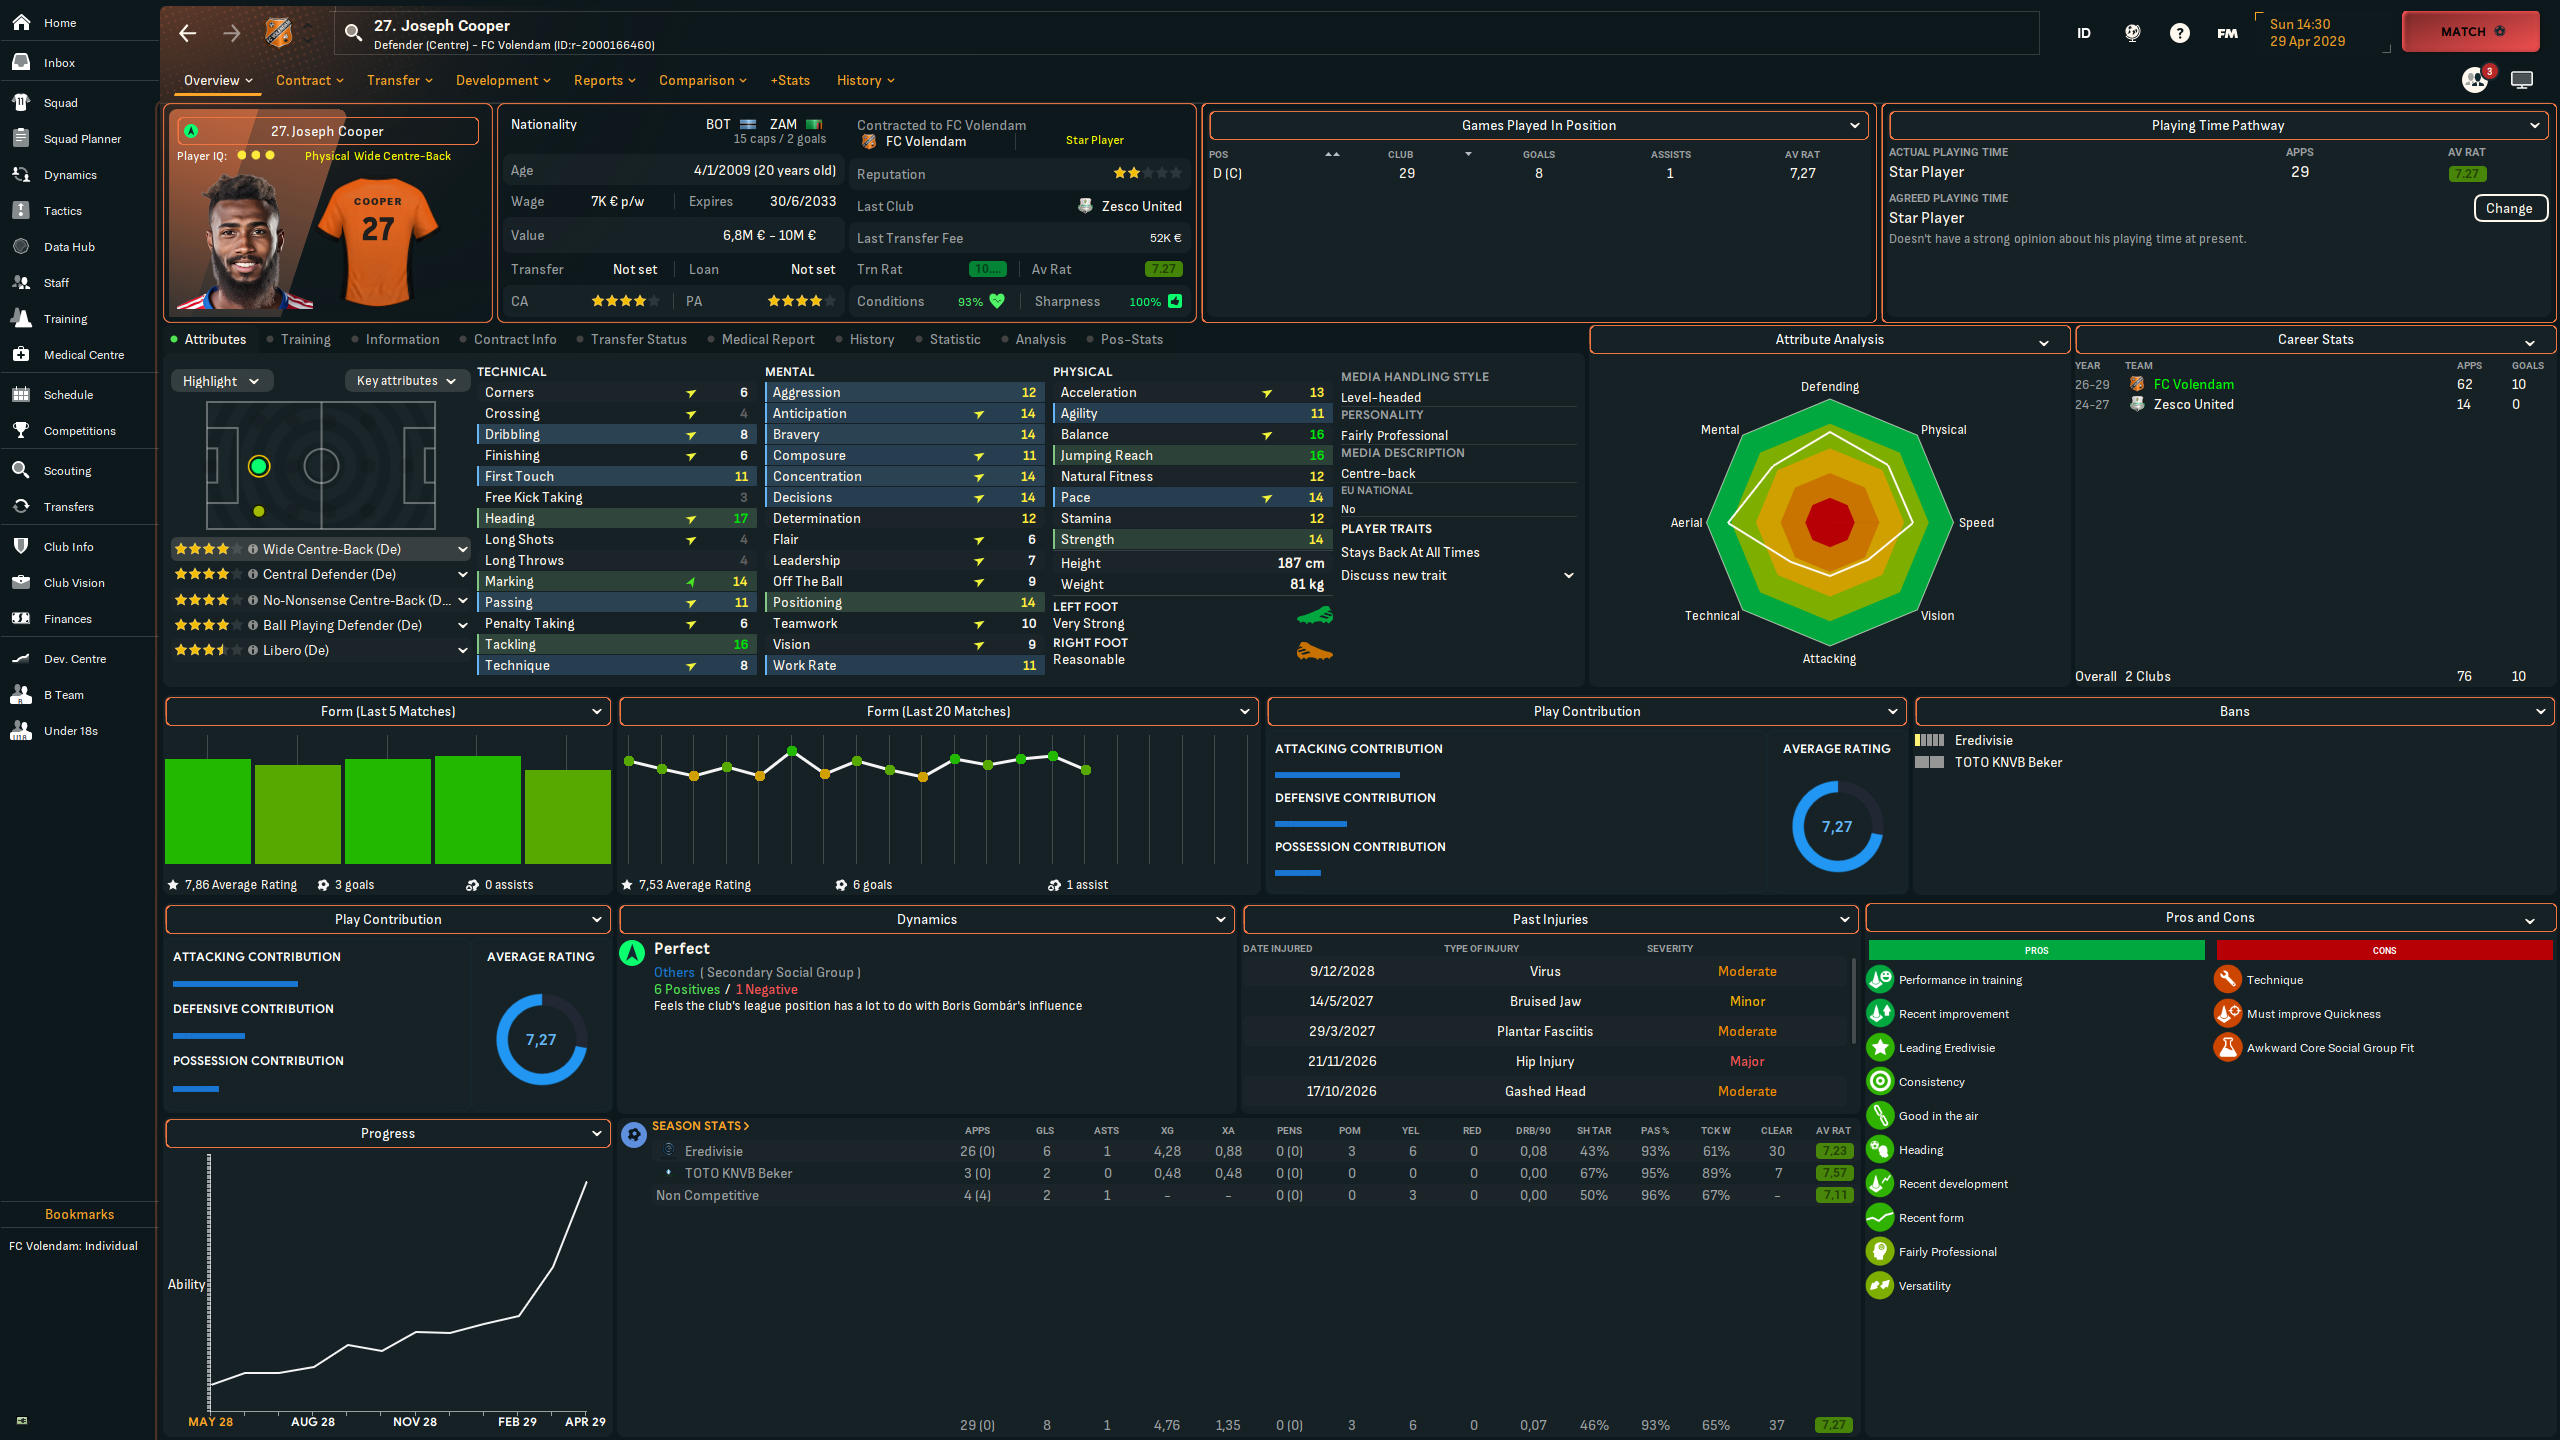The height and width of the screenshot is (1440, 2560).
Task: Click the red MATCH button
Action: 2470,32
